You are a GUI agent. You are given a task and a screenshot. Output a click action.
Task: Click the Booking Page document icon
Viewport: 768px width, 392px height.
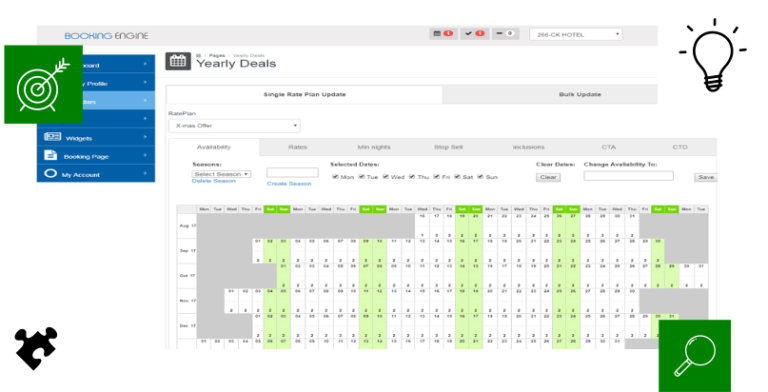point(50,155)
